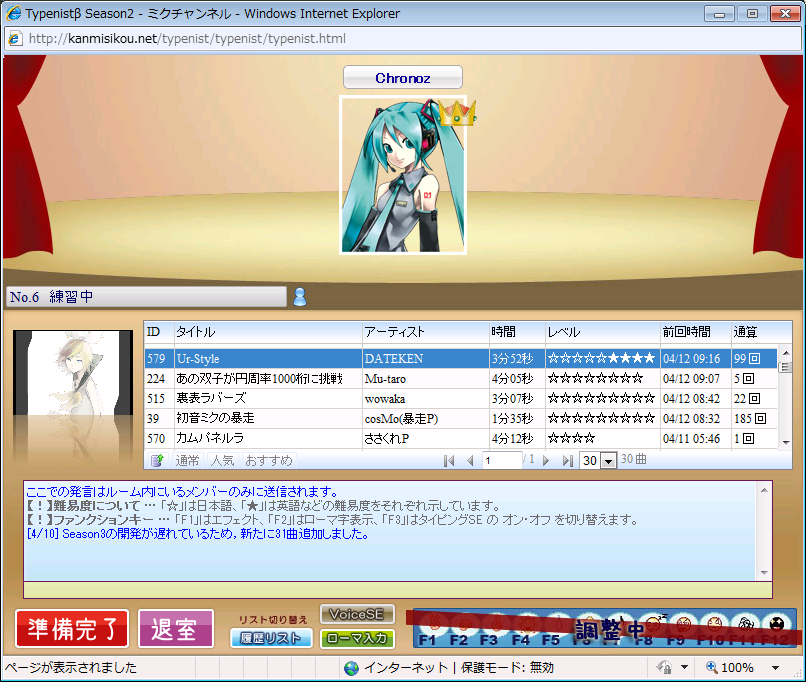Go to the next page of songs
The height and width of the screenshot is (682, 806).
click(546, 460)
